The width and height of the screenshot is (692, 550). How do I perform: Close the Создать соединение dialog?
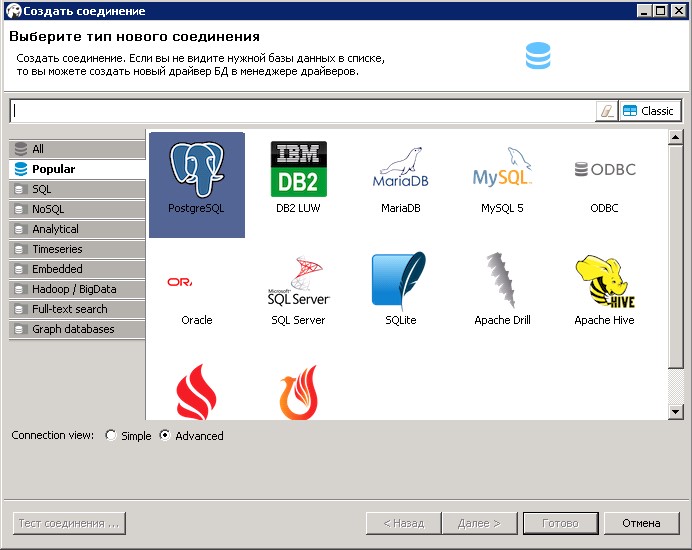pyautogui.click(x=678, y=11)
